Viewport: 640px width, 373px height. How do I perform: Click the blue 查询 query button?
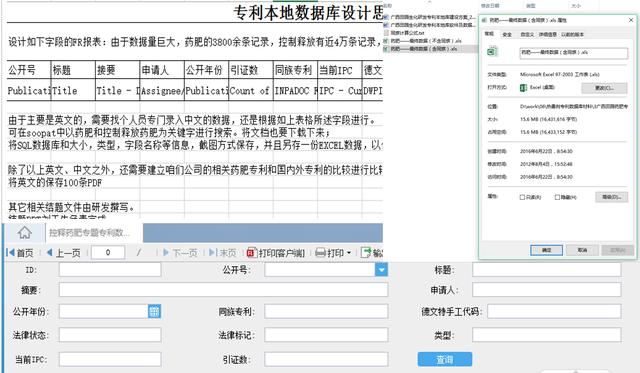pyautogui.click(x=444, y=360)
